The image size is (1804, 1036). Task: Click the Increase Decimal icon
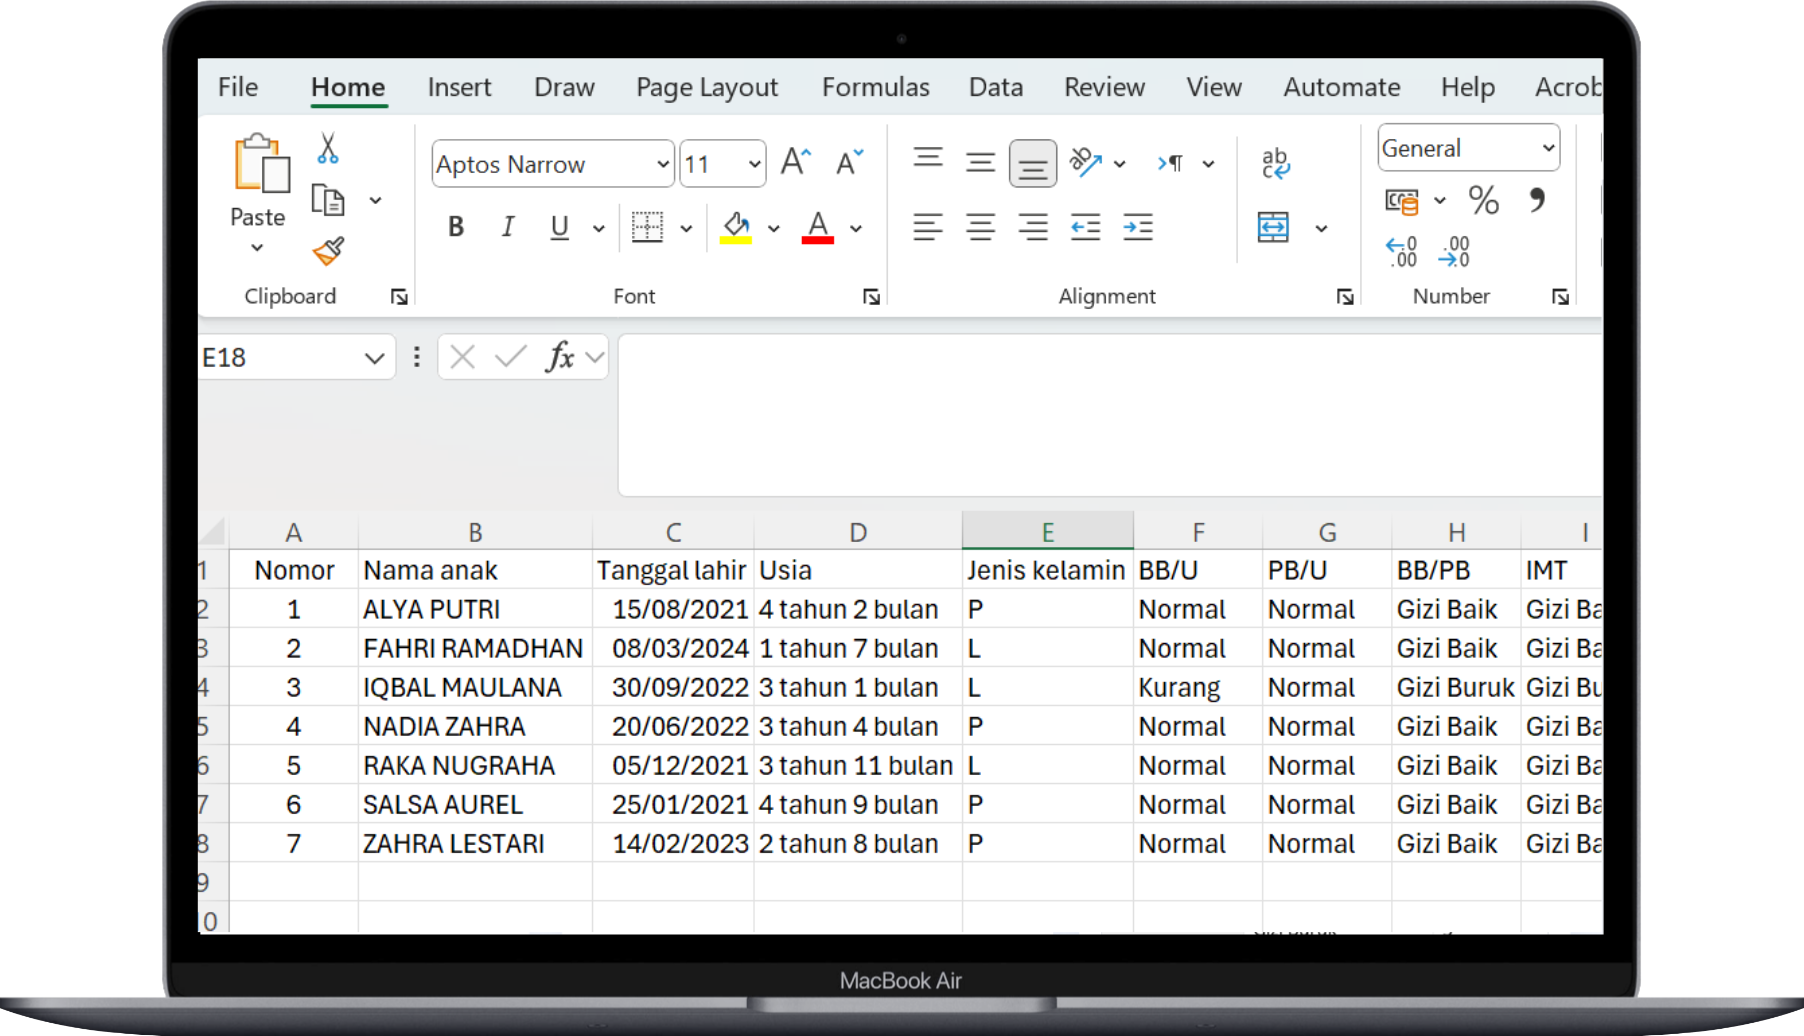[x=1401, y=251]
